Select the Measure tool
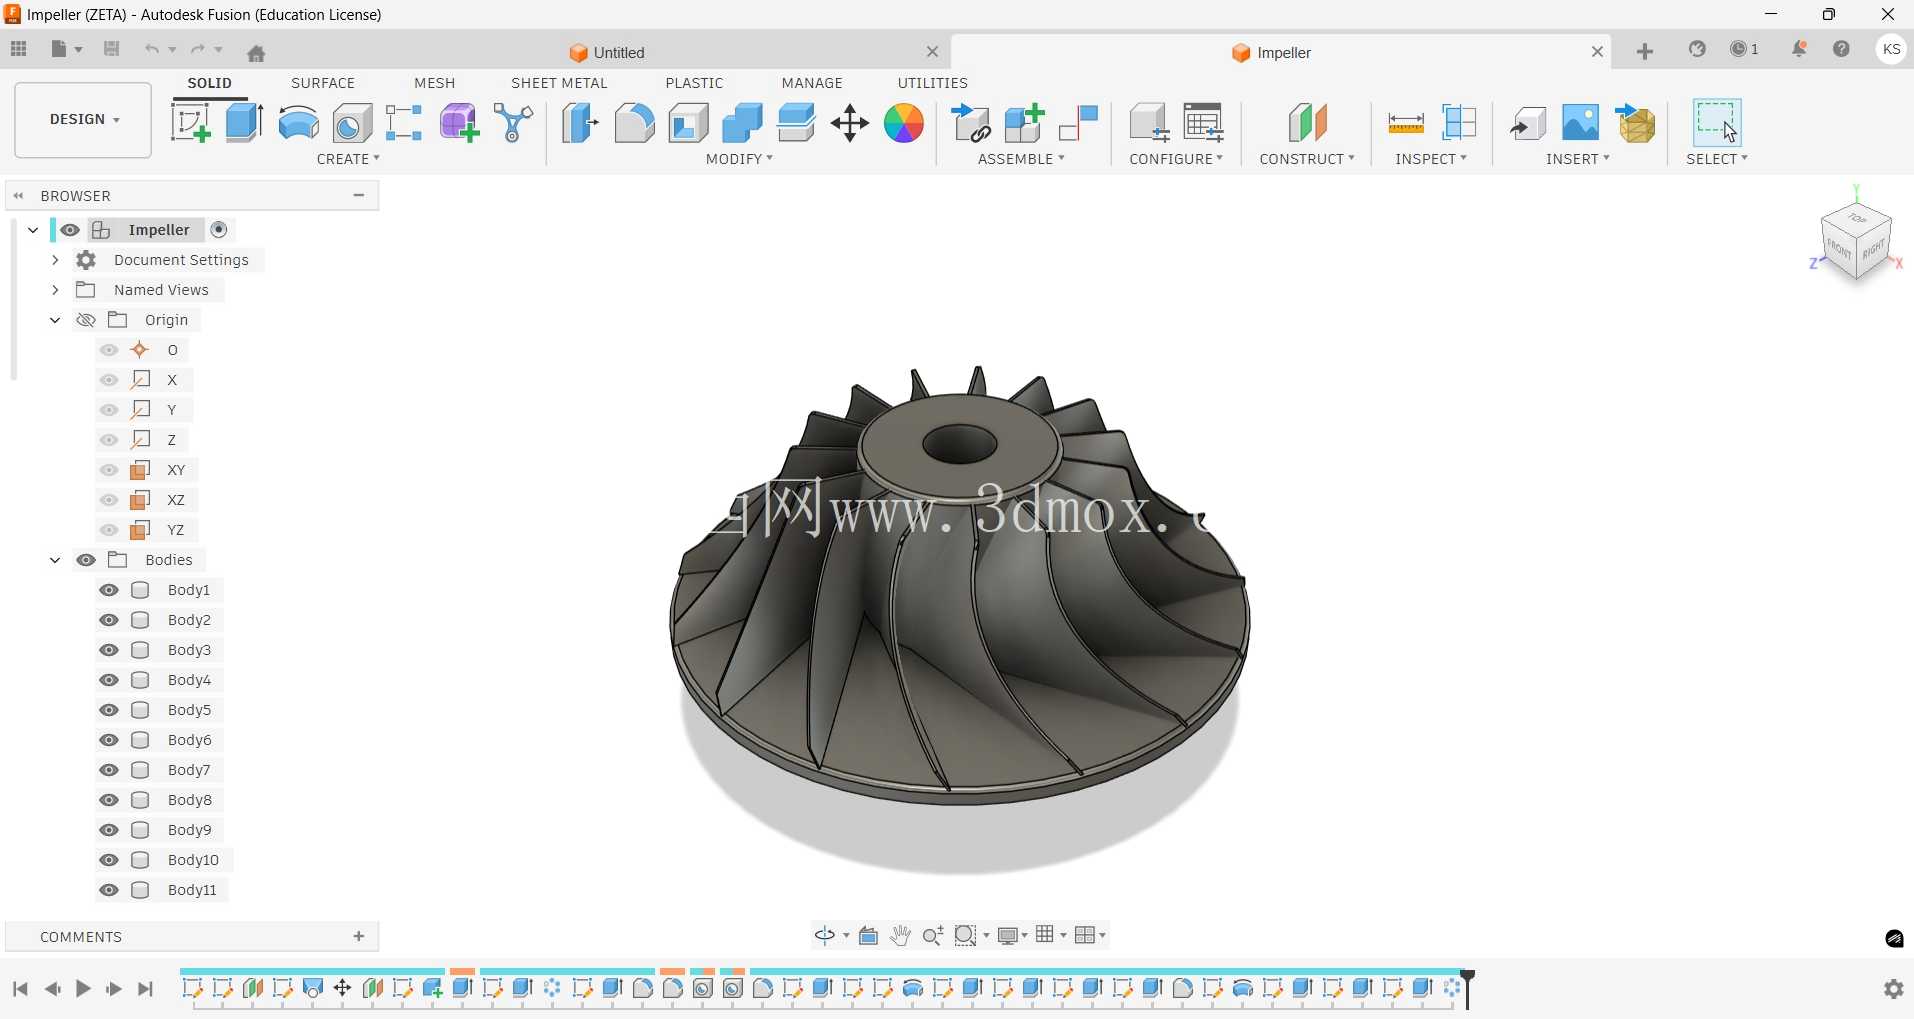 [x=1406, y=123]
